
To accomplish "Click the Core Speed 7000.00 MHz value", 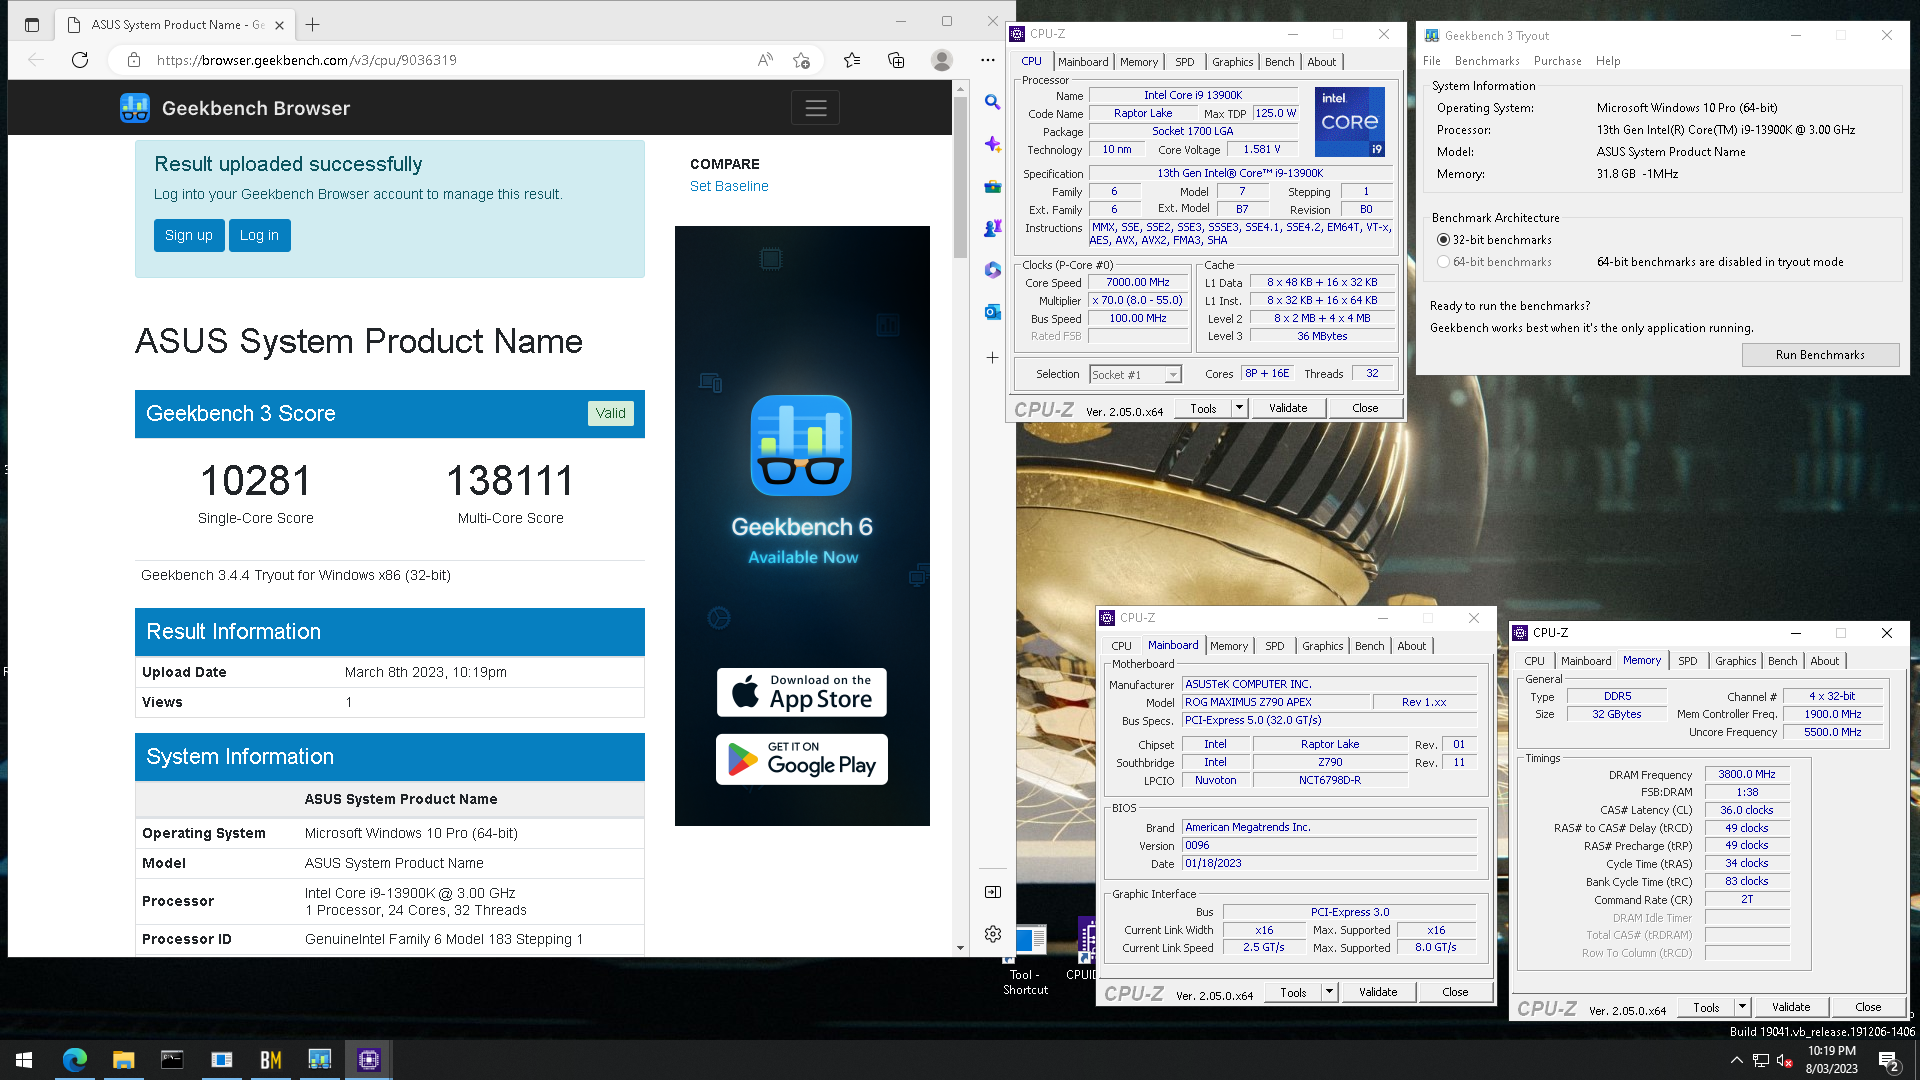I will point(1137,283).
